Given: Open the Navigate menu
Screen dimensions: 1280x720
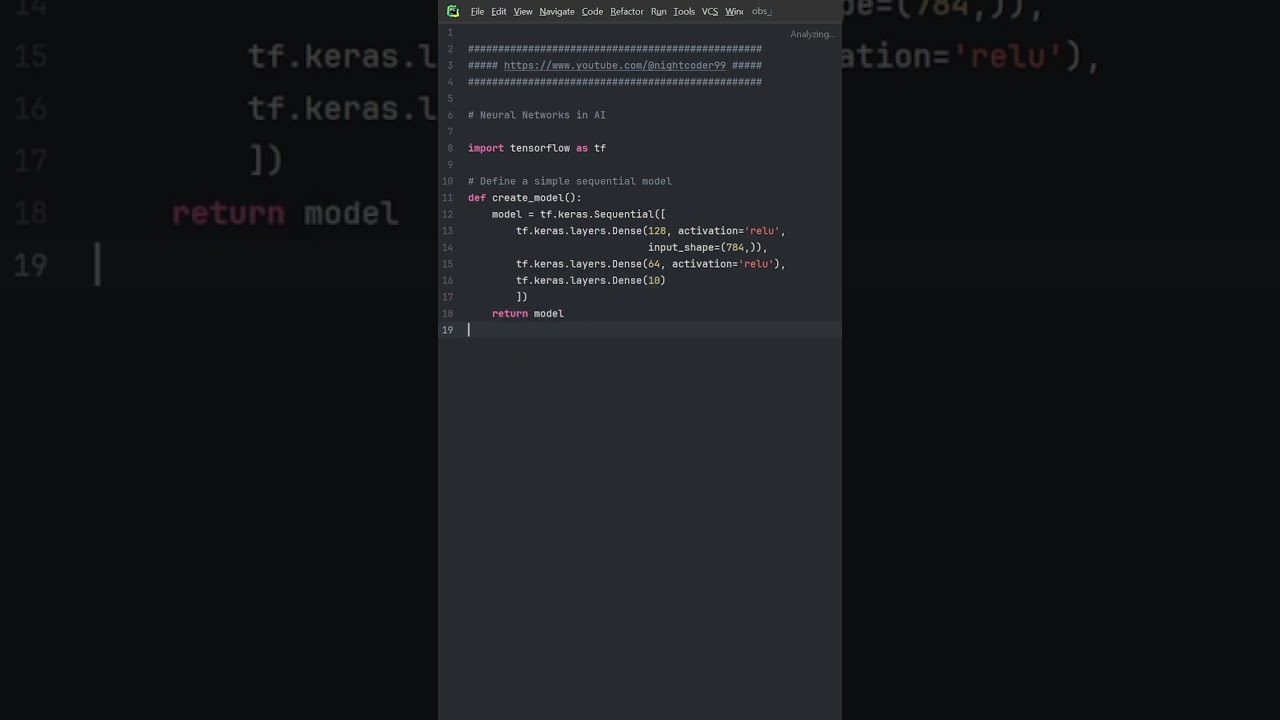Looking at the screenshot, I should (x=557, y=12).
